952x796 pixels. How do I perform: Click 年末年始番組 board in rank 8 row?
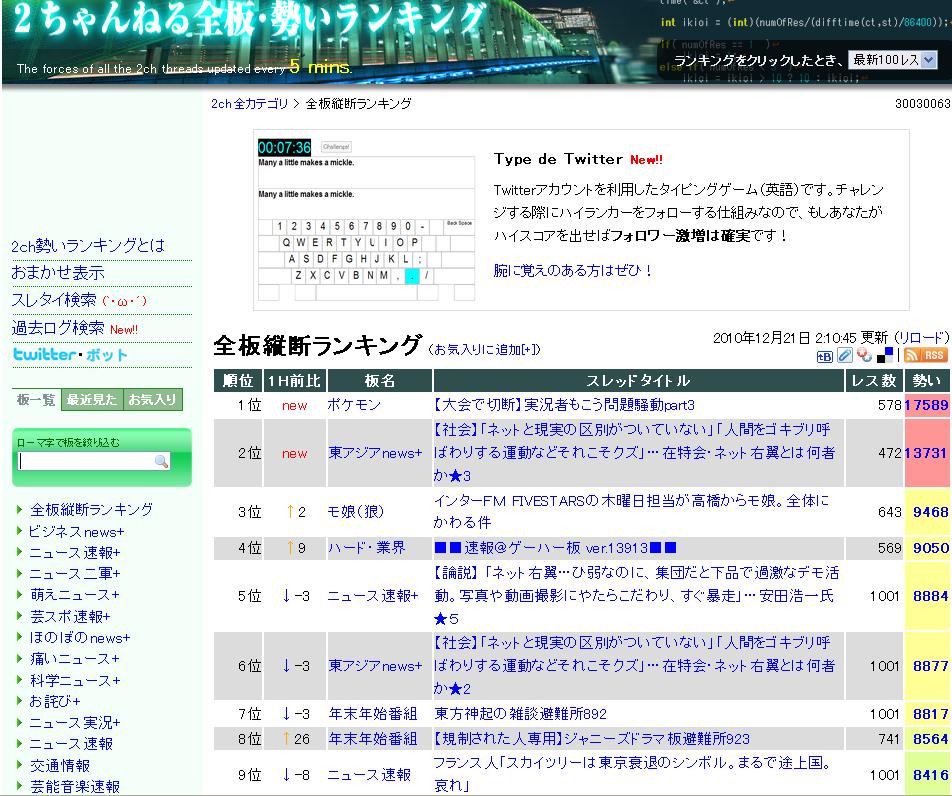(x=373, y=739)
